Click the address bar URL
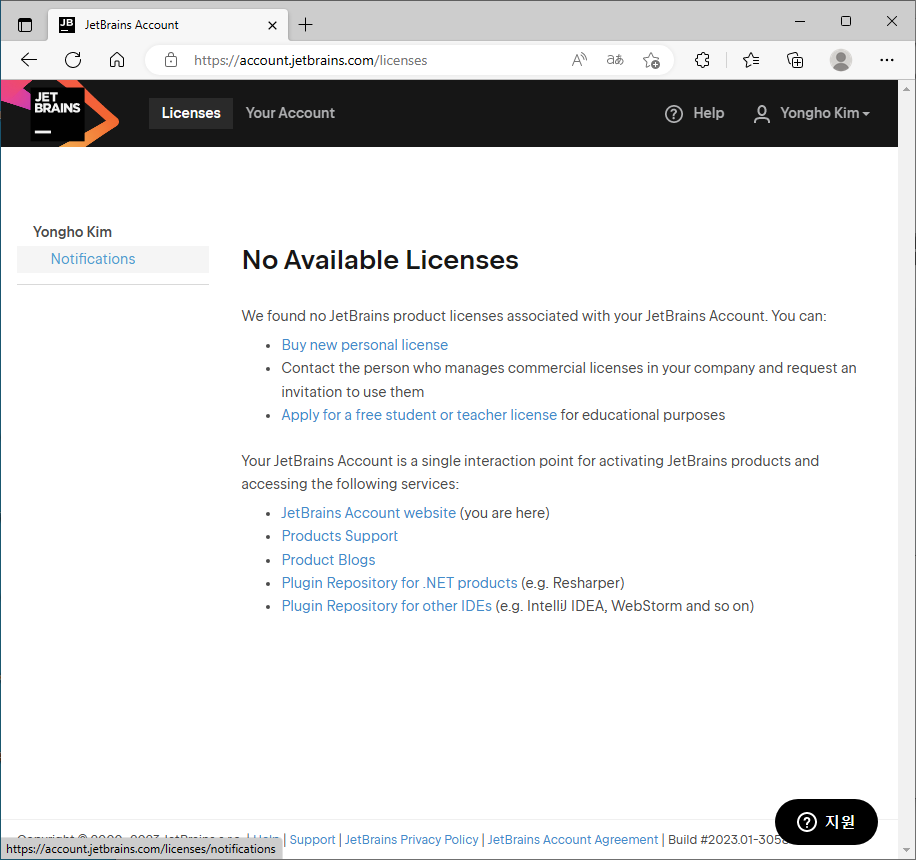The width and height of the screenshot is (916, 860). point(310,60)
